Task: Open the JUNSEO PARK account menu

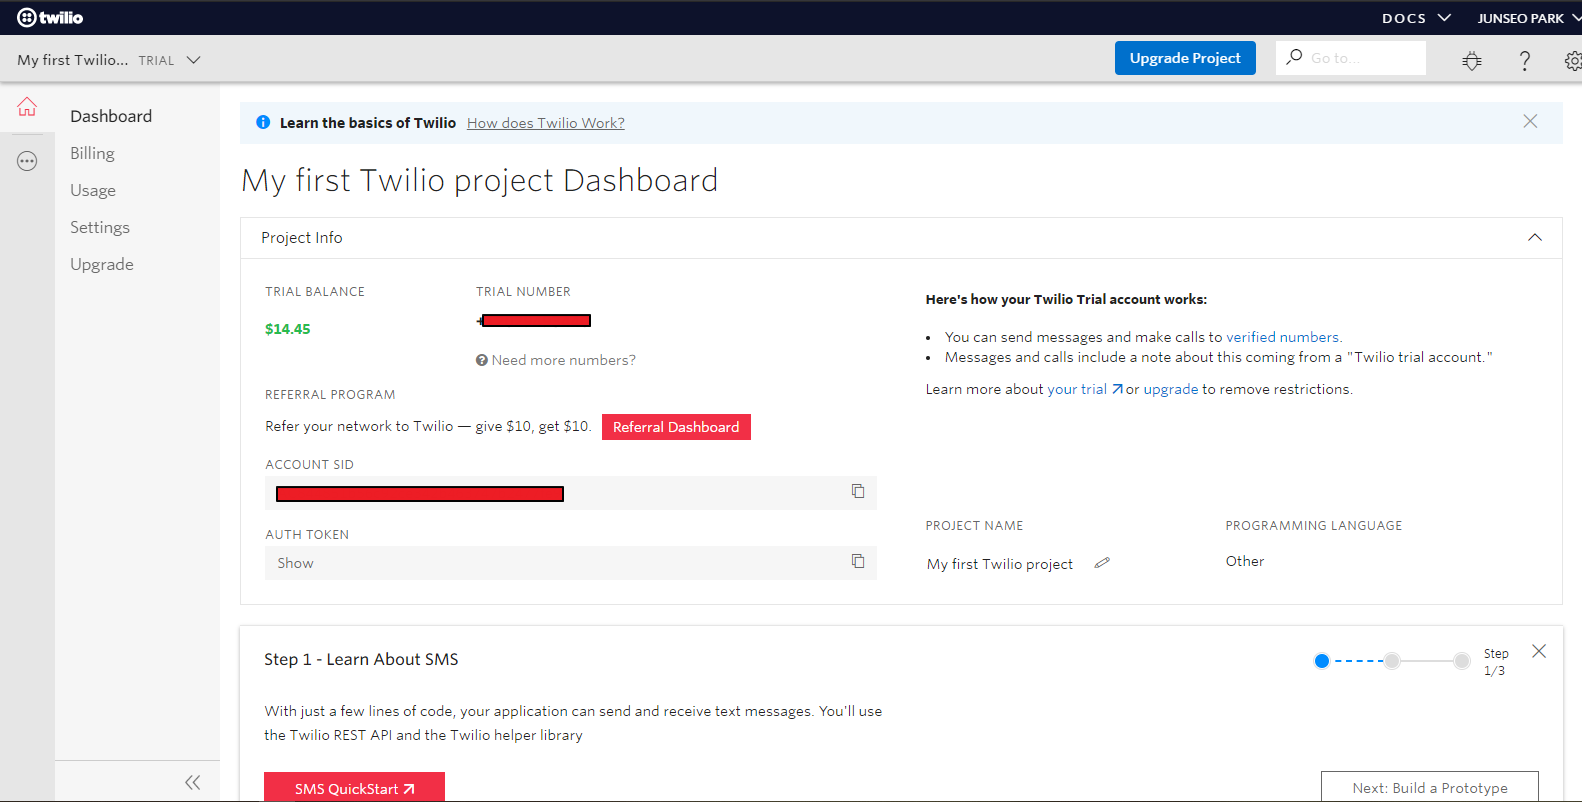Action: [1529, 18]
